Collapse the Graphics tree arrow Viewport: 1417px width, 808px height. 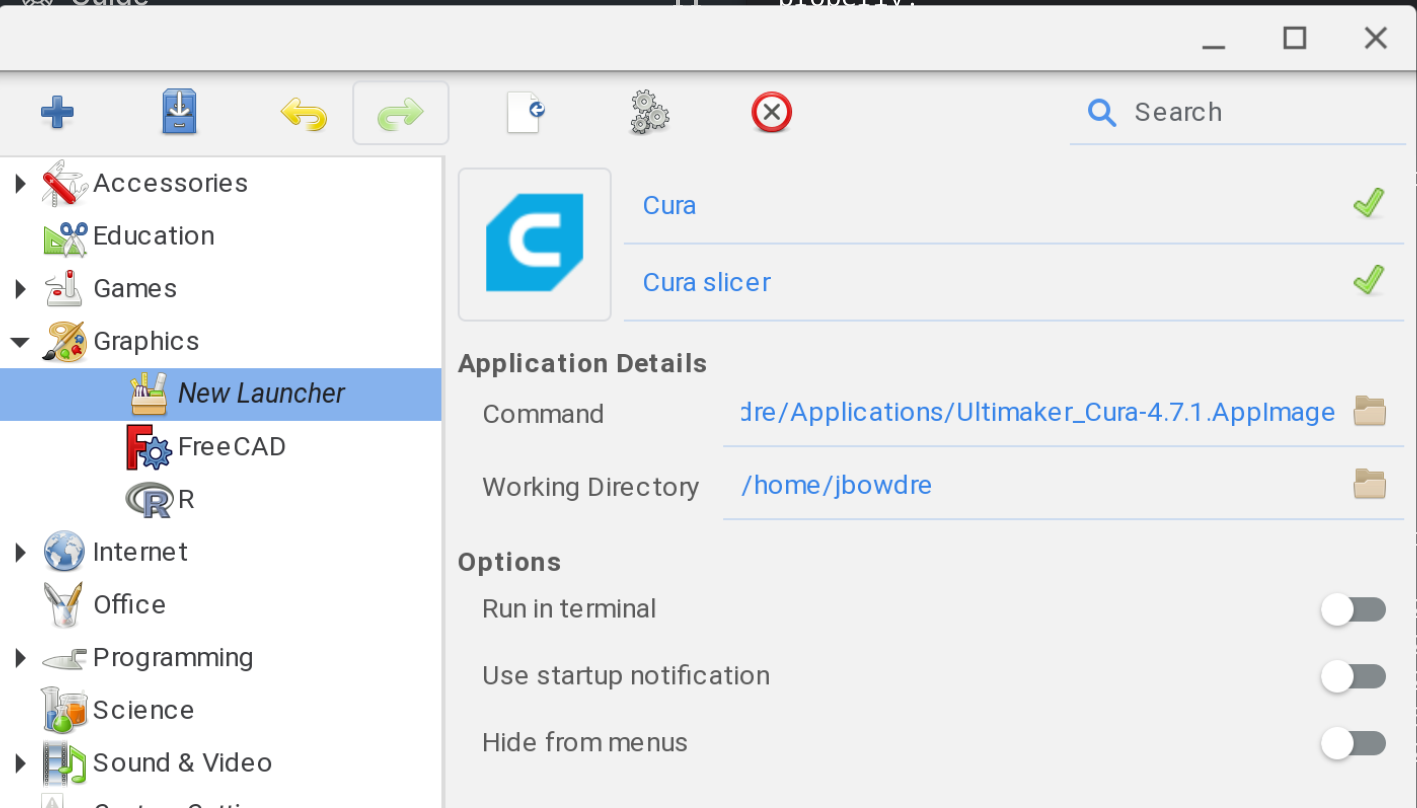(x=20, y=342)
